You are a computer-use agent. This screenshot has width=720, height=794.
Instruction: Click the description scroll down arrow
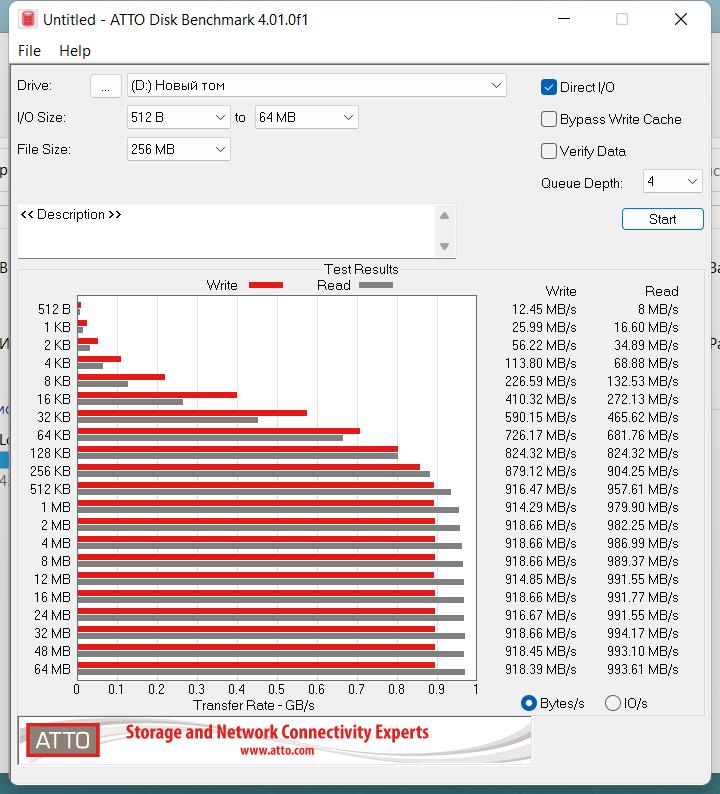point(445,247)
